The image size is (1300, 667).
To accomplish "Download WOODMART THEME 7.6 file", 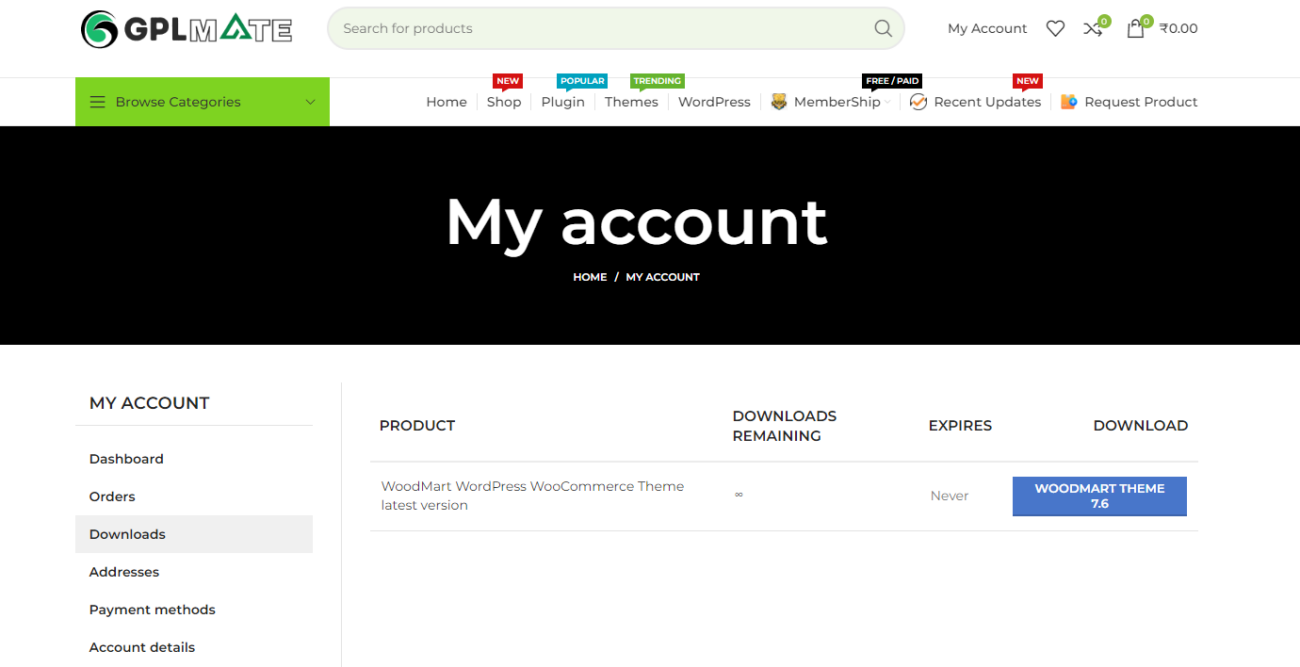I will (1099, 496).
